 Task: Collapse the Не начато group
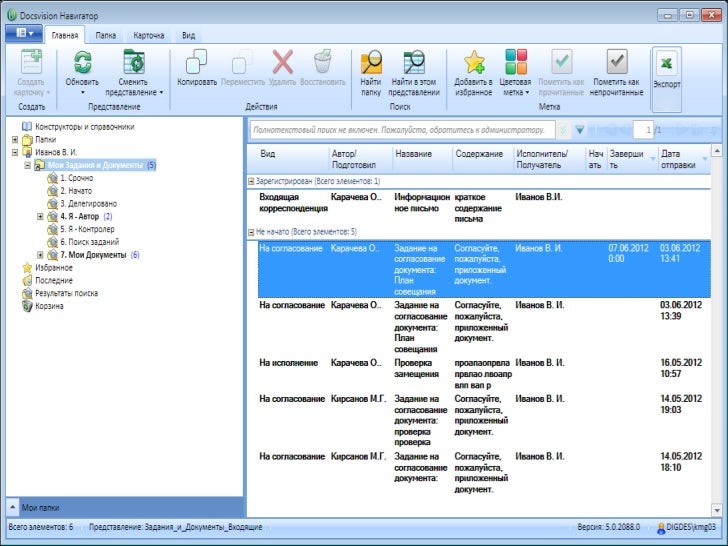(250, 231)
